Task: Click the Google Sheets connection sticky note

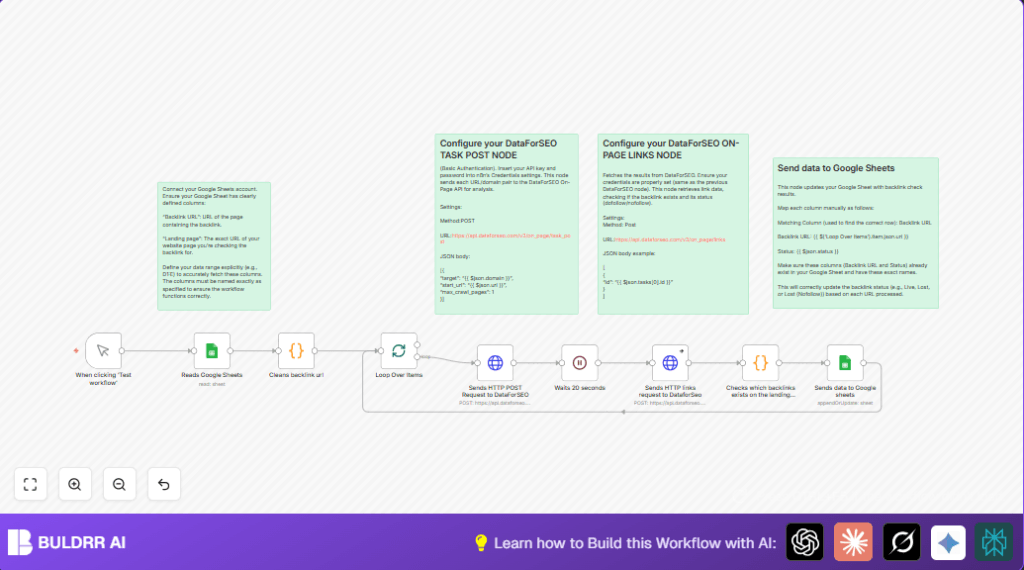Action: click(x=214, y=246)
